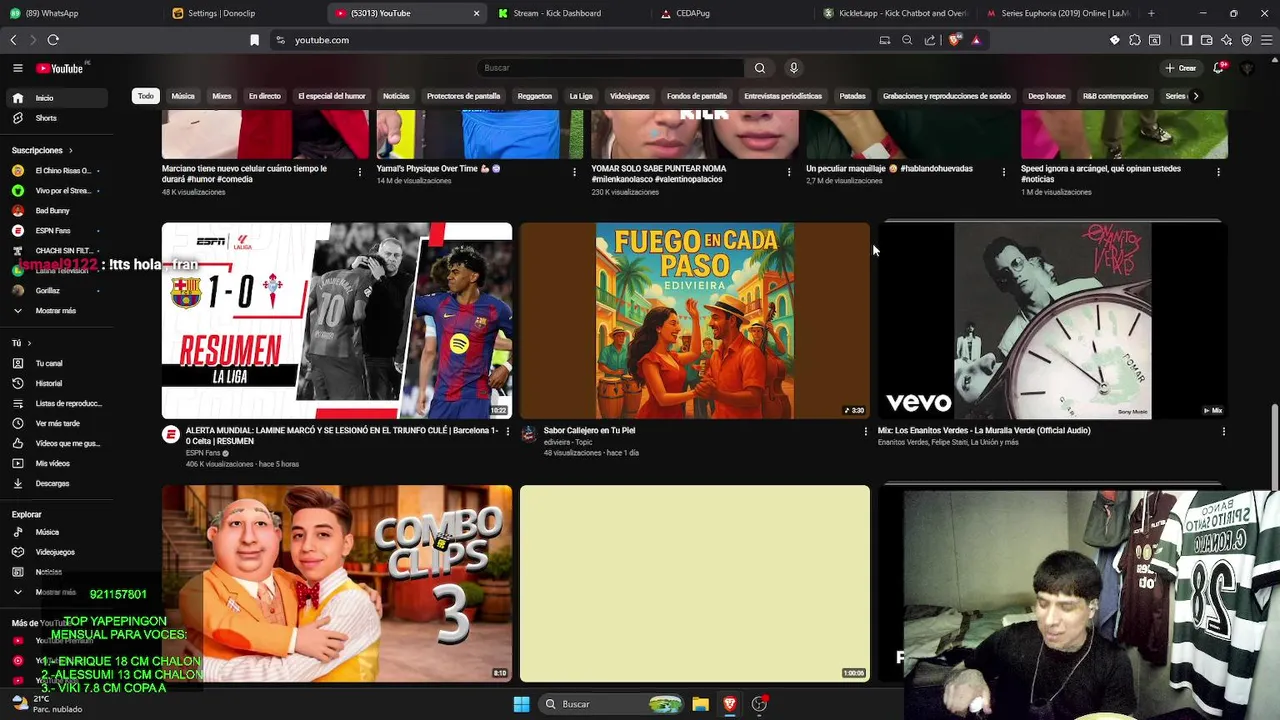Toggle Brave sidebar panel icon
This screenshot has width=1280, height=720.
(x=1186, y=40)
